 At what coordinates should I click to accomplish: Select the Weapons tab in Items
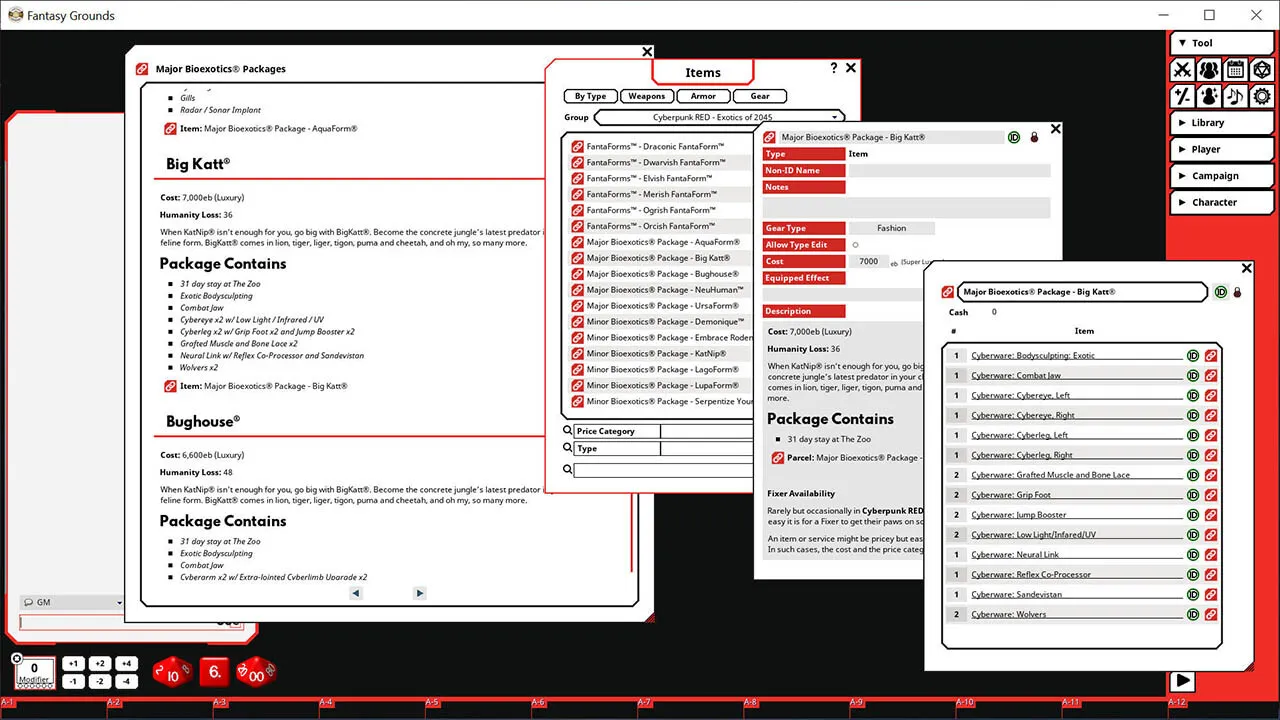click(646, 96)
